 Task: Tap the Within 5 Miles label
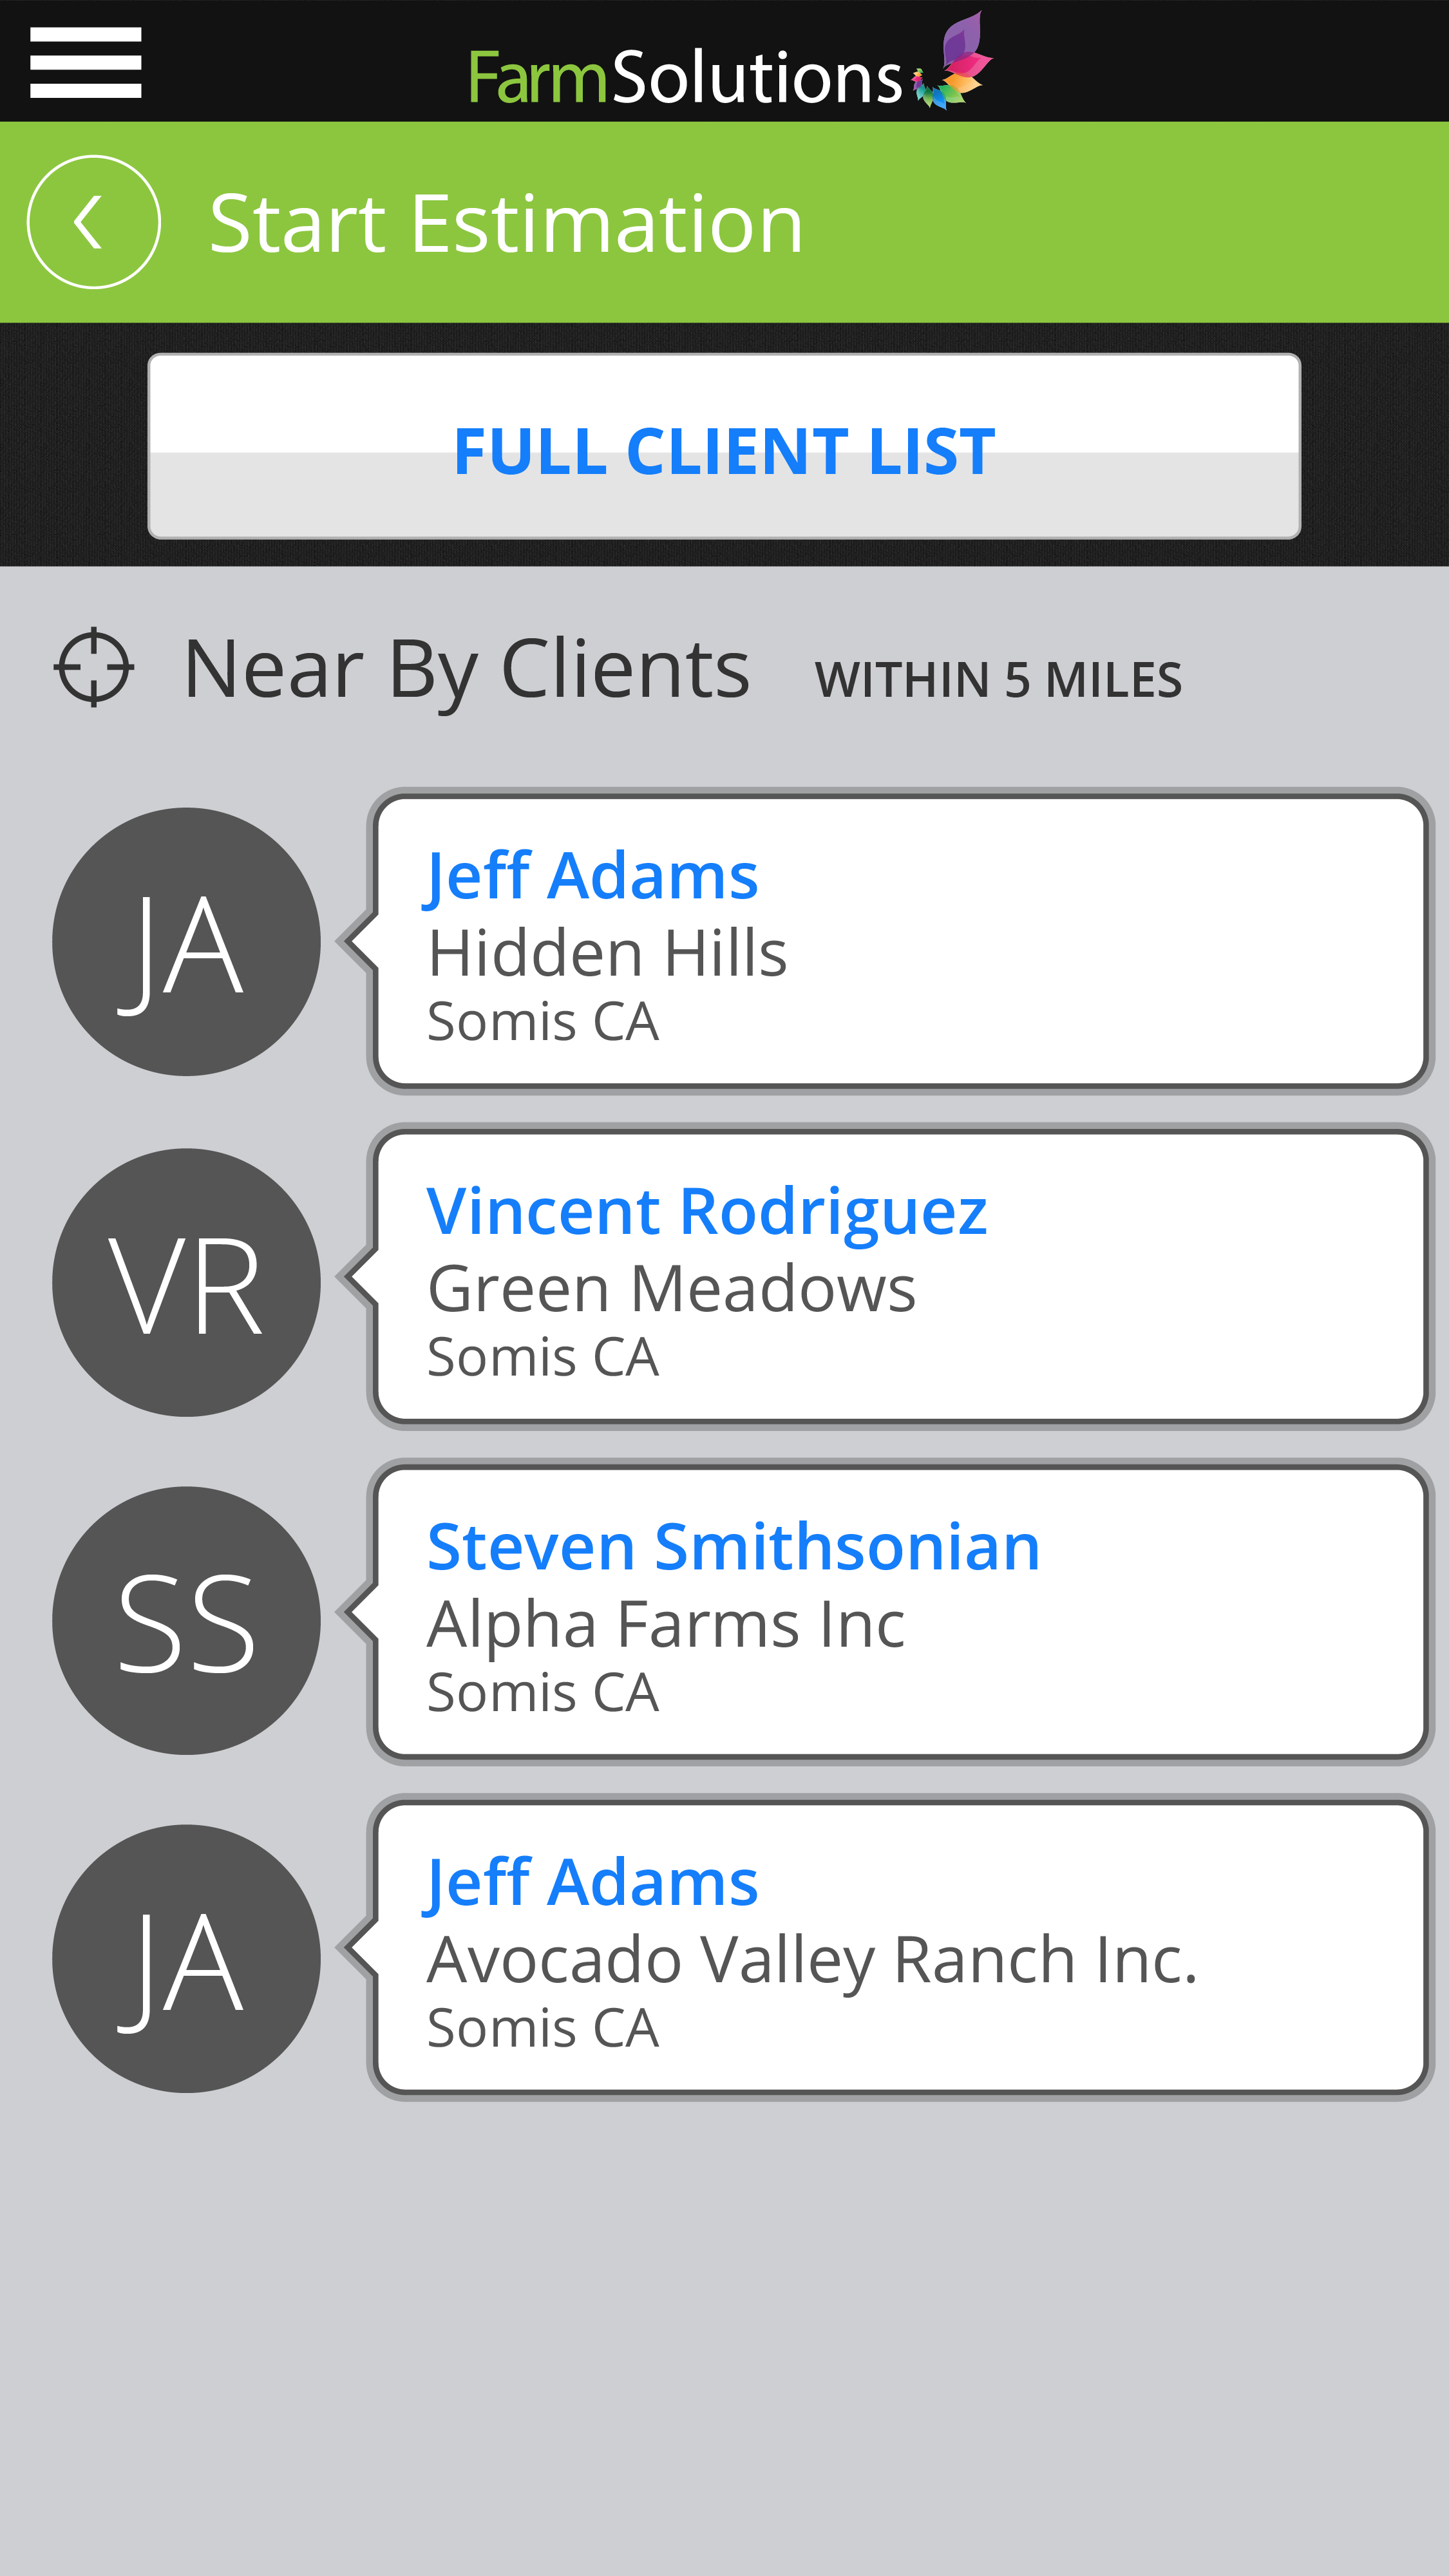tap(998, 680)
